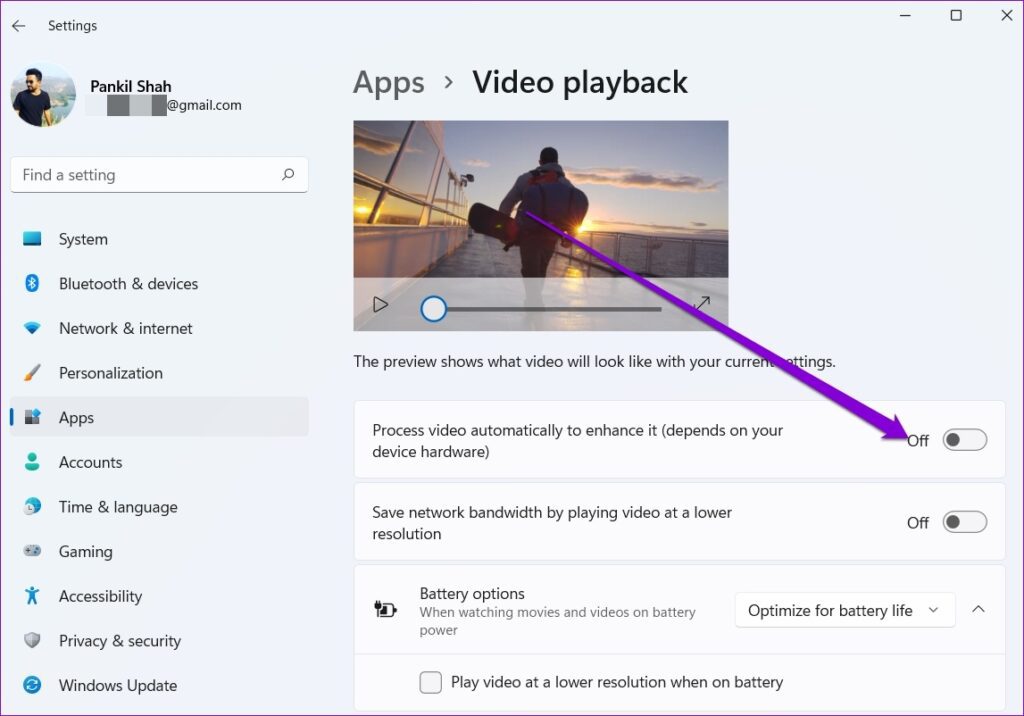Go back using the arrow button
1024x716 pixels.
point(20,25)
